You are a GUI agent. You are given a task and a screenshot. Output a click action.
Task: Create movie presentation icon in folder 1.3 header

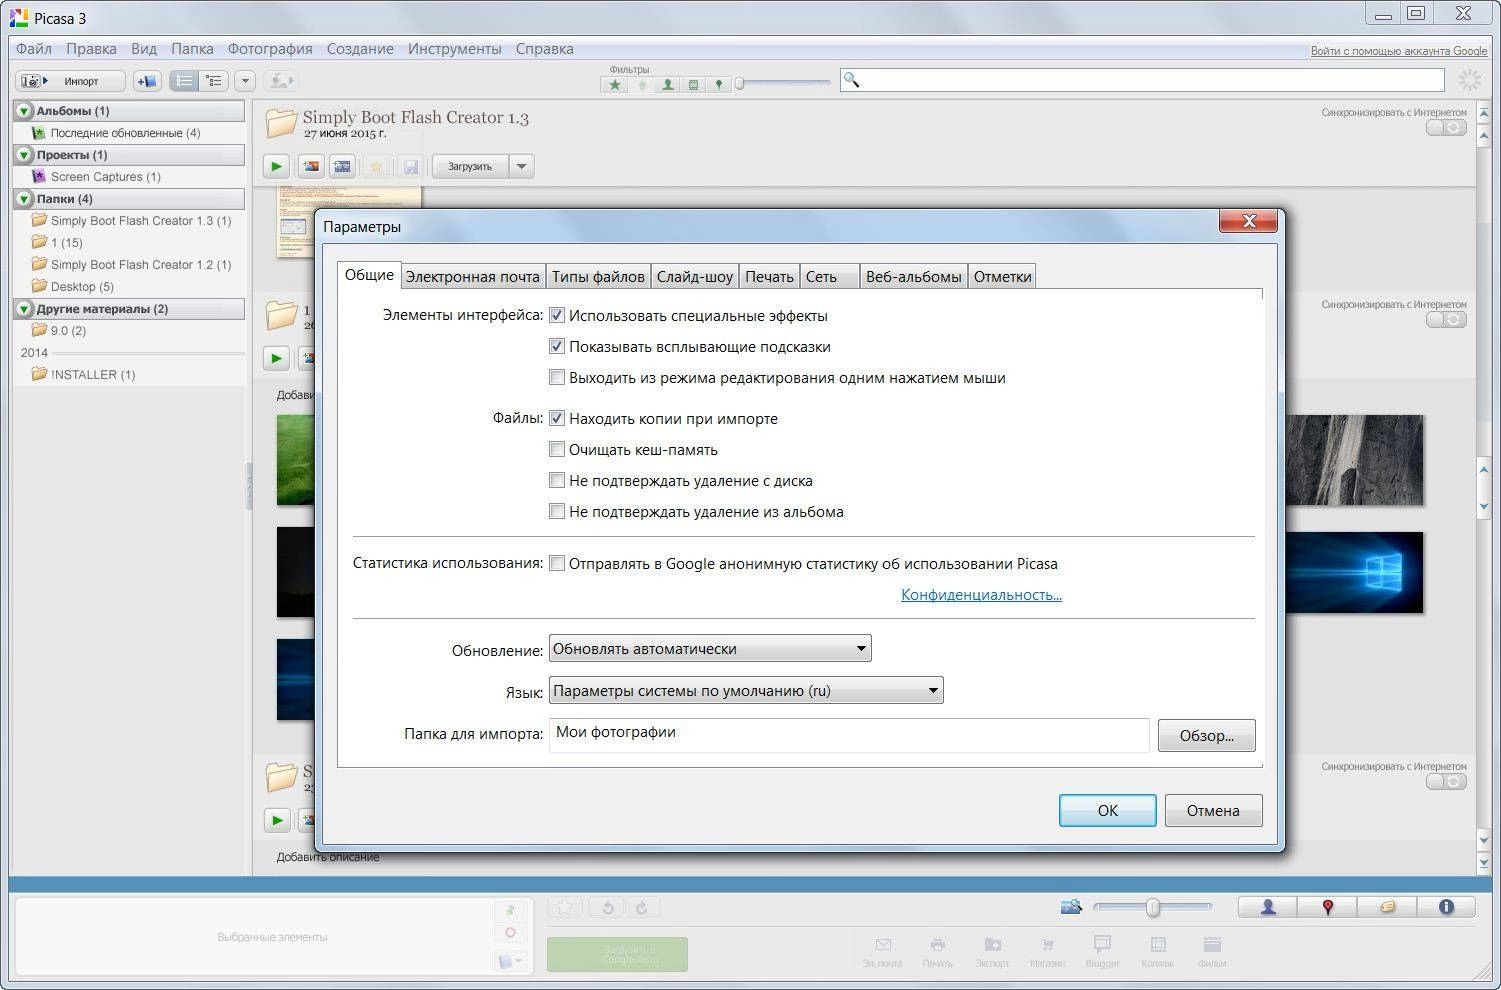tap(342, 166)
